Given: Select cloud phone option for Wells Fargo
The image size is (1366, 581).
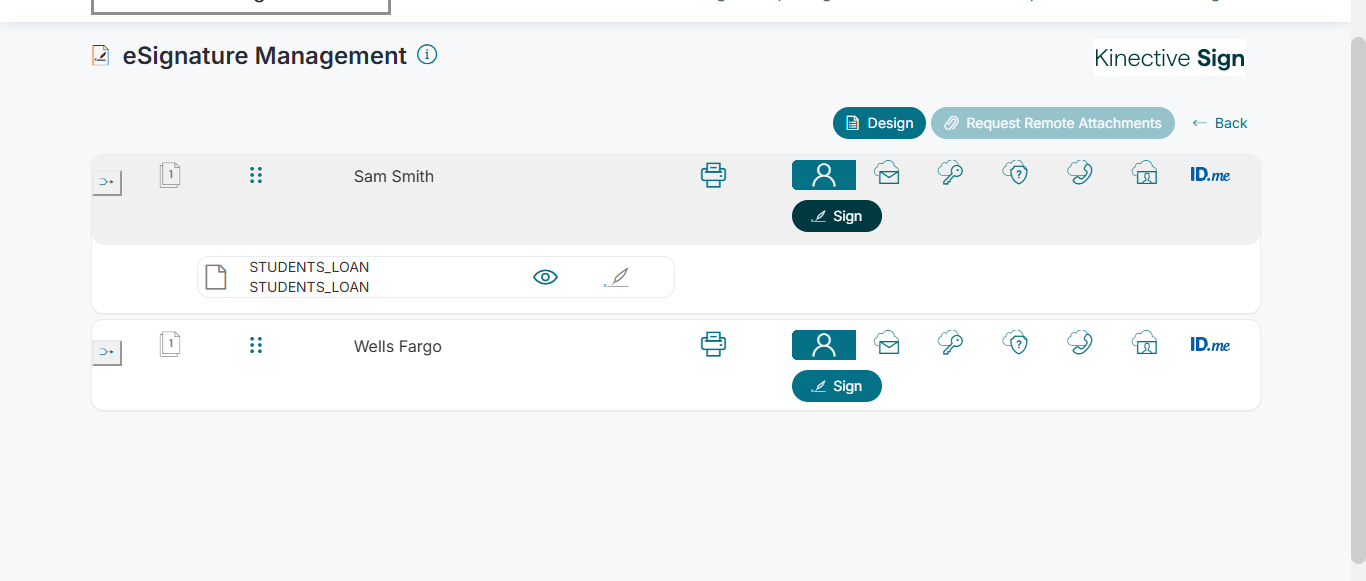Looking at the screenshot, I should [1079, 344].
